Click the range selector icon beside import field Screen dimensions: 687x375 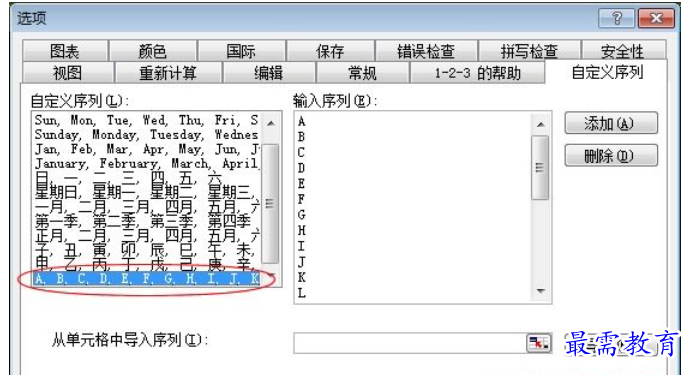coord(538,343)
